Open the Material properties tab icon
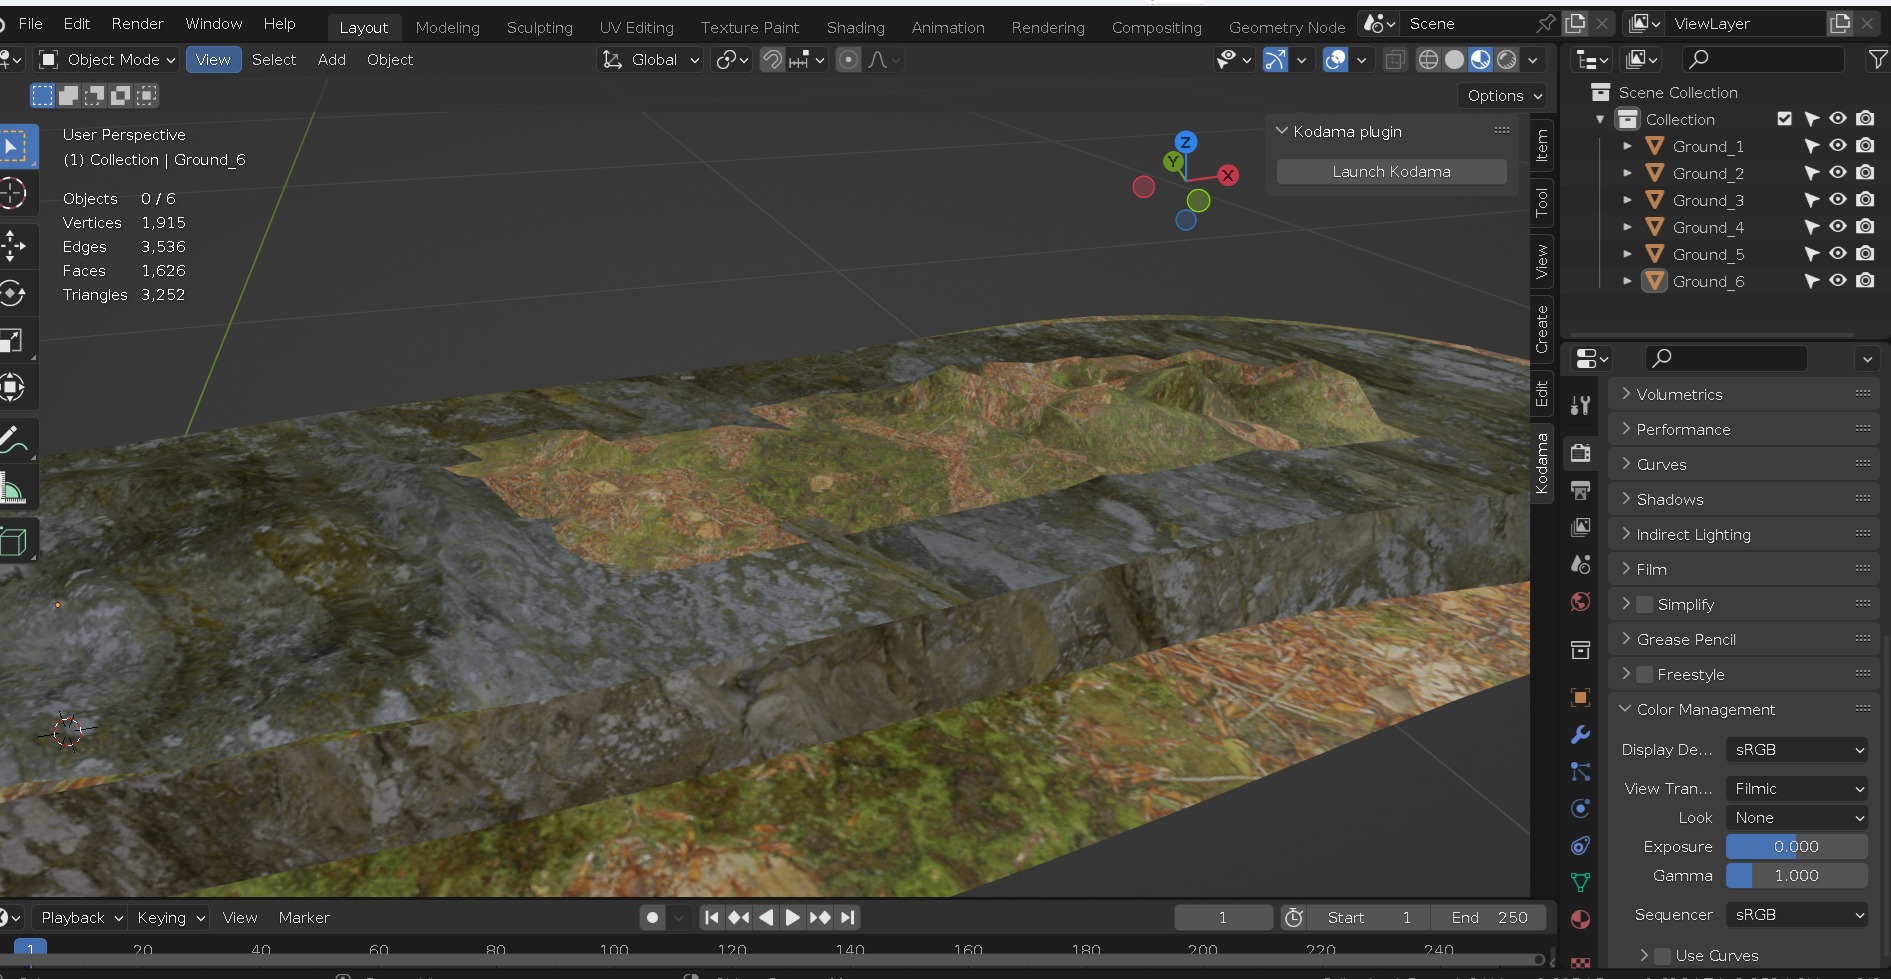Screen dimensions: 1891x979 pyautogui.click(x=1580, y=919)
